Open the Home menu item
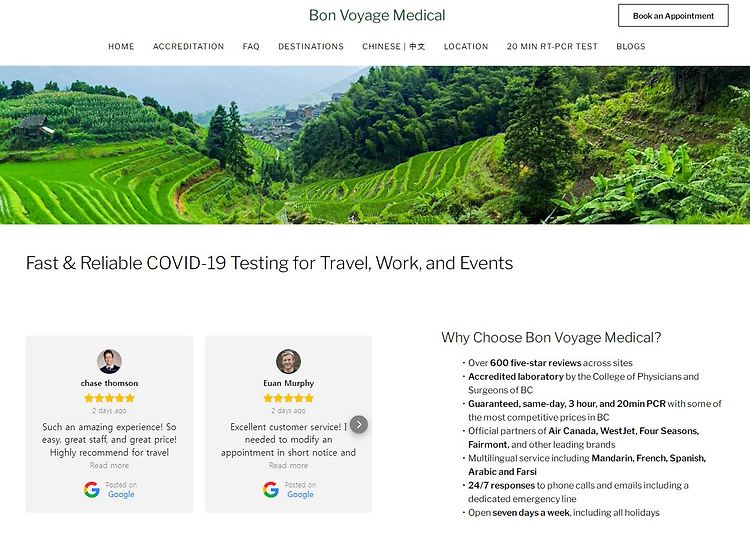 [121, 46]
